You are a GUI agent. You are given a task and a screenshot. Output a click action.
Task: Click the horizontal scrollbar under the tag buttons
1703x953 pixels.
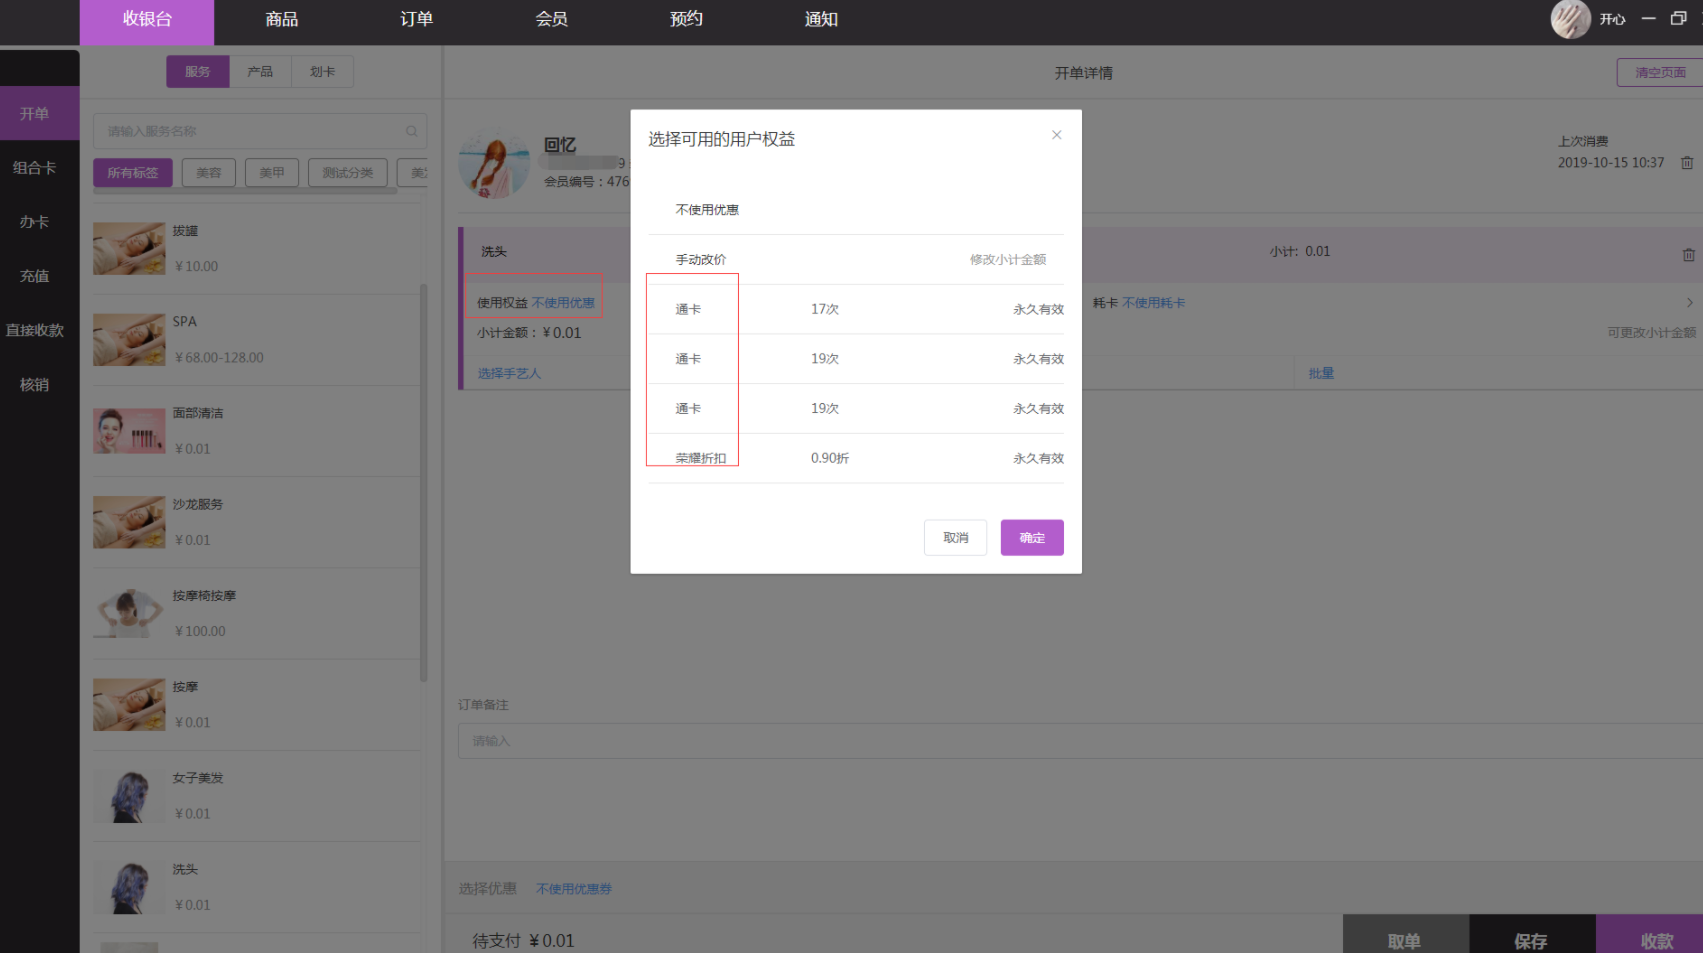245,190
